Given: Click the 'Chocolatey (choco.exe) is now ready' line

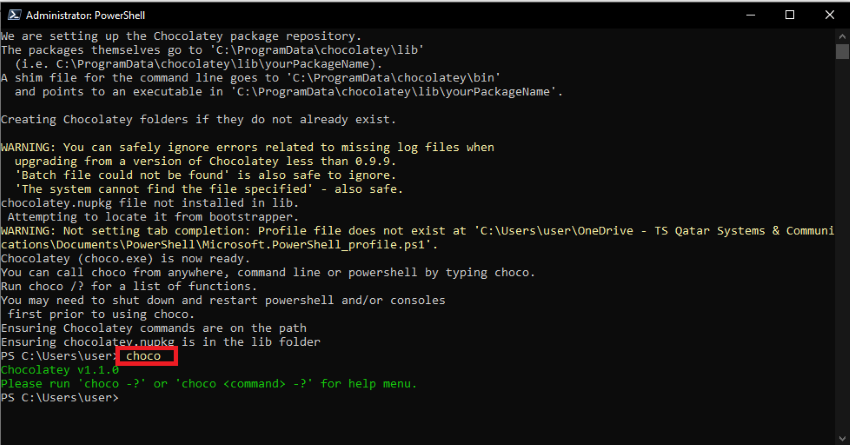Looking at the screenshot, I should pos(126,259).
